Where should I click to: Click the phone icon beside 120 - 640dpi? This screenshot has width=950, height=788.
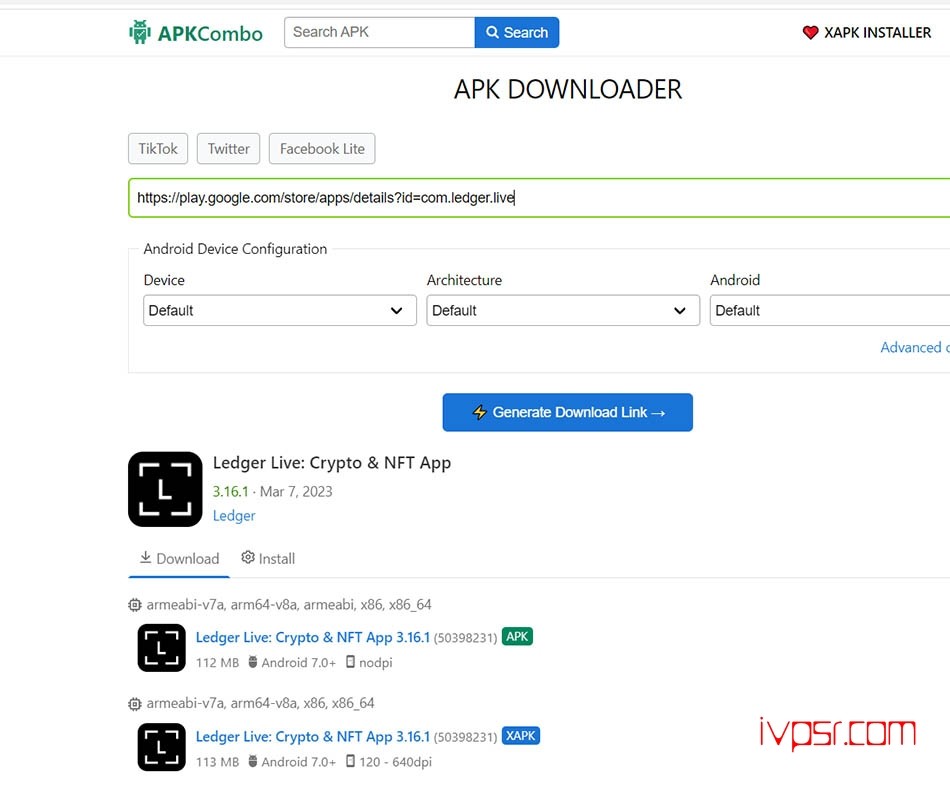350,761
